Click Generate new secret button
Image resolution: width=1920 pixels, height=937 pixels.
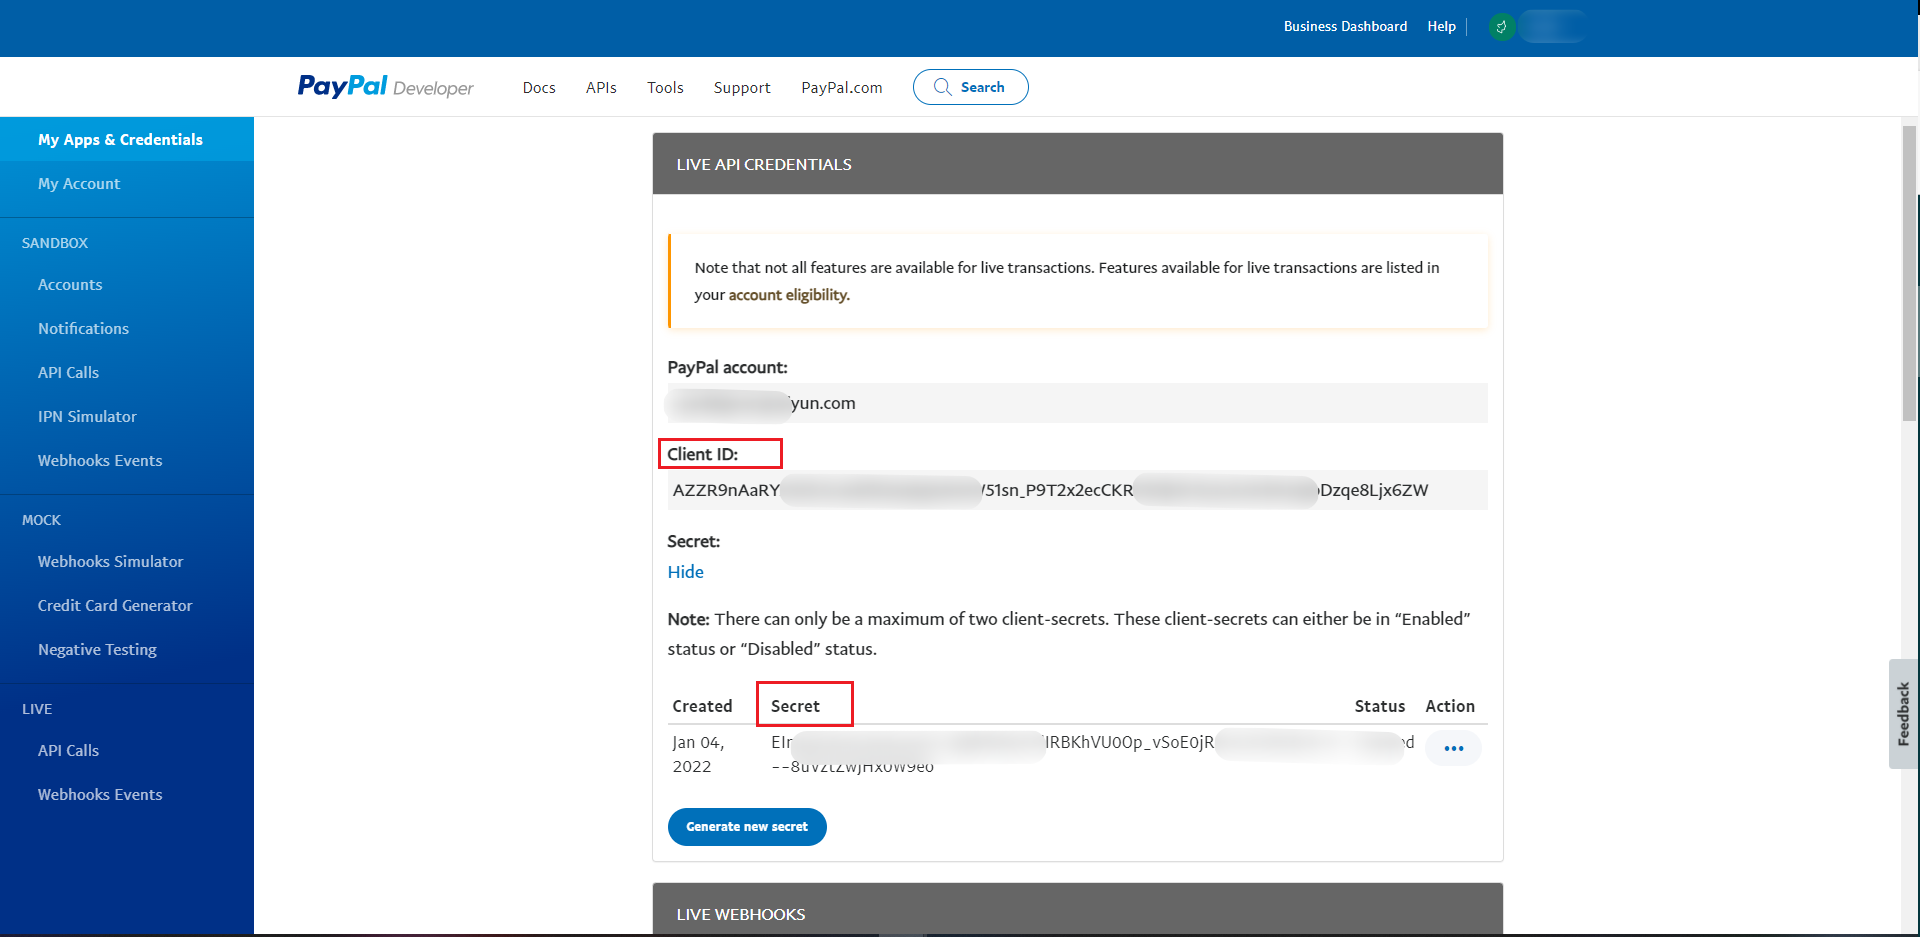point(747,827)
